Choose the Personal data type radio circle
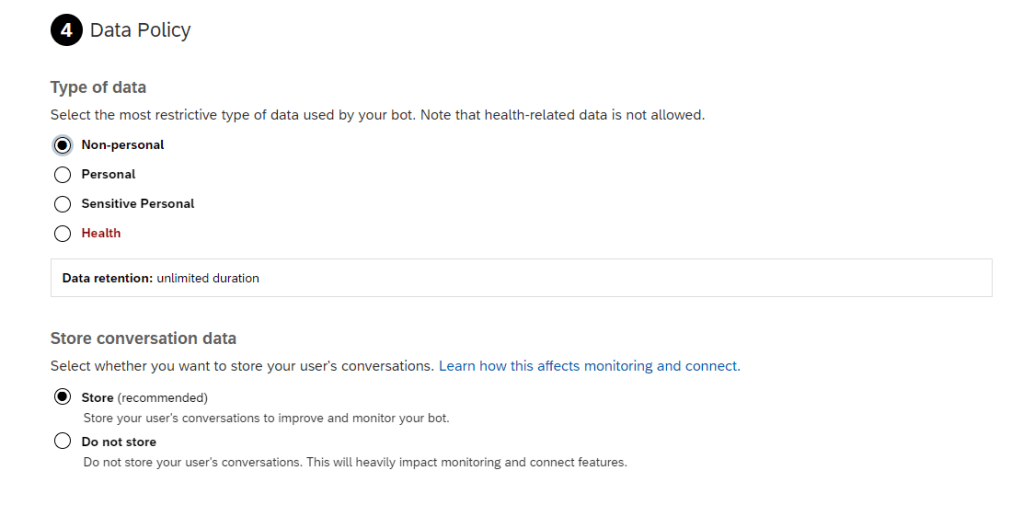 coord(63,174)
